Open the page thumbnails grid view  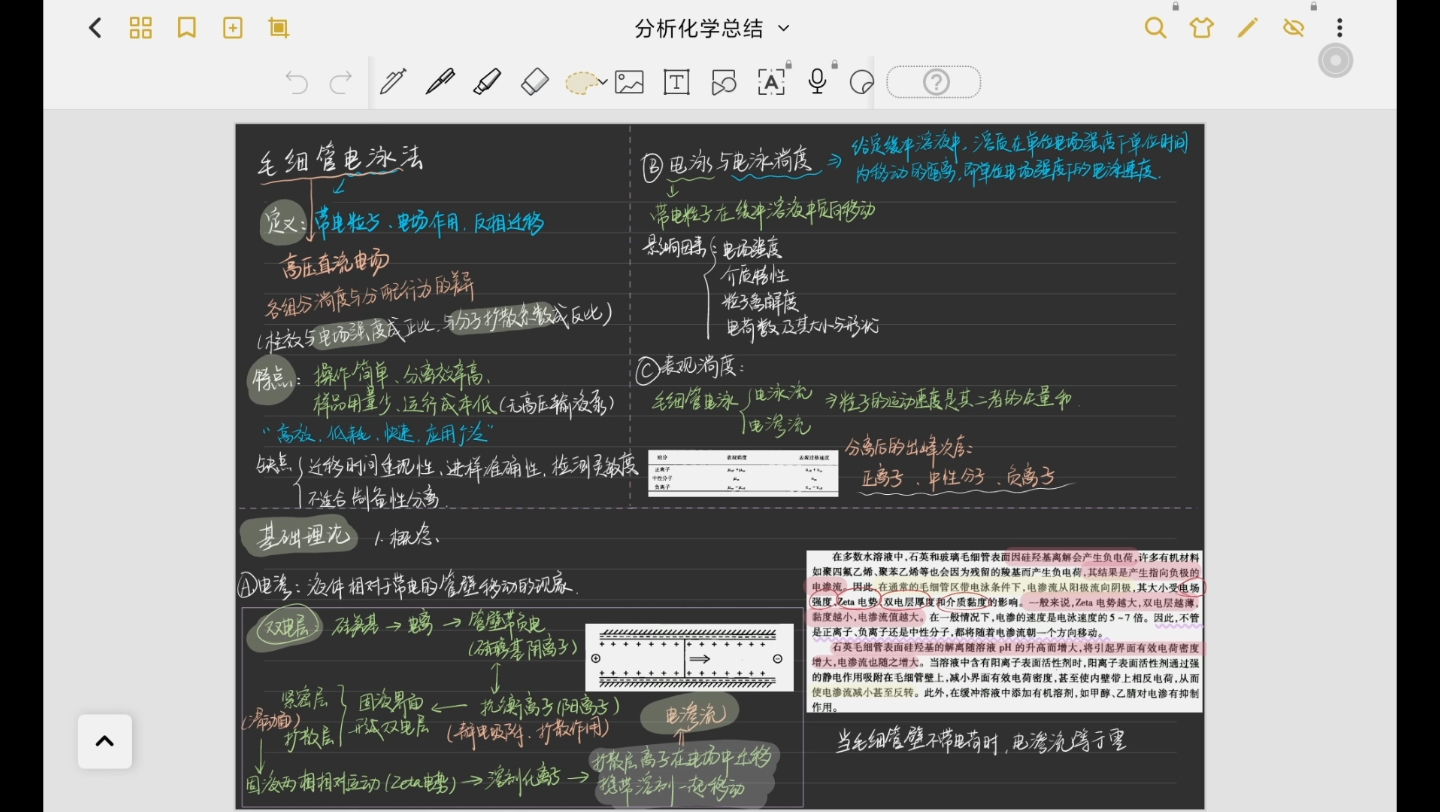pos(141,28)
